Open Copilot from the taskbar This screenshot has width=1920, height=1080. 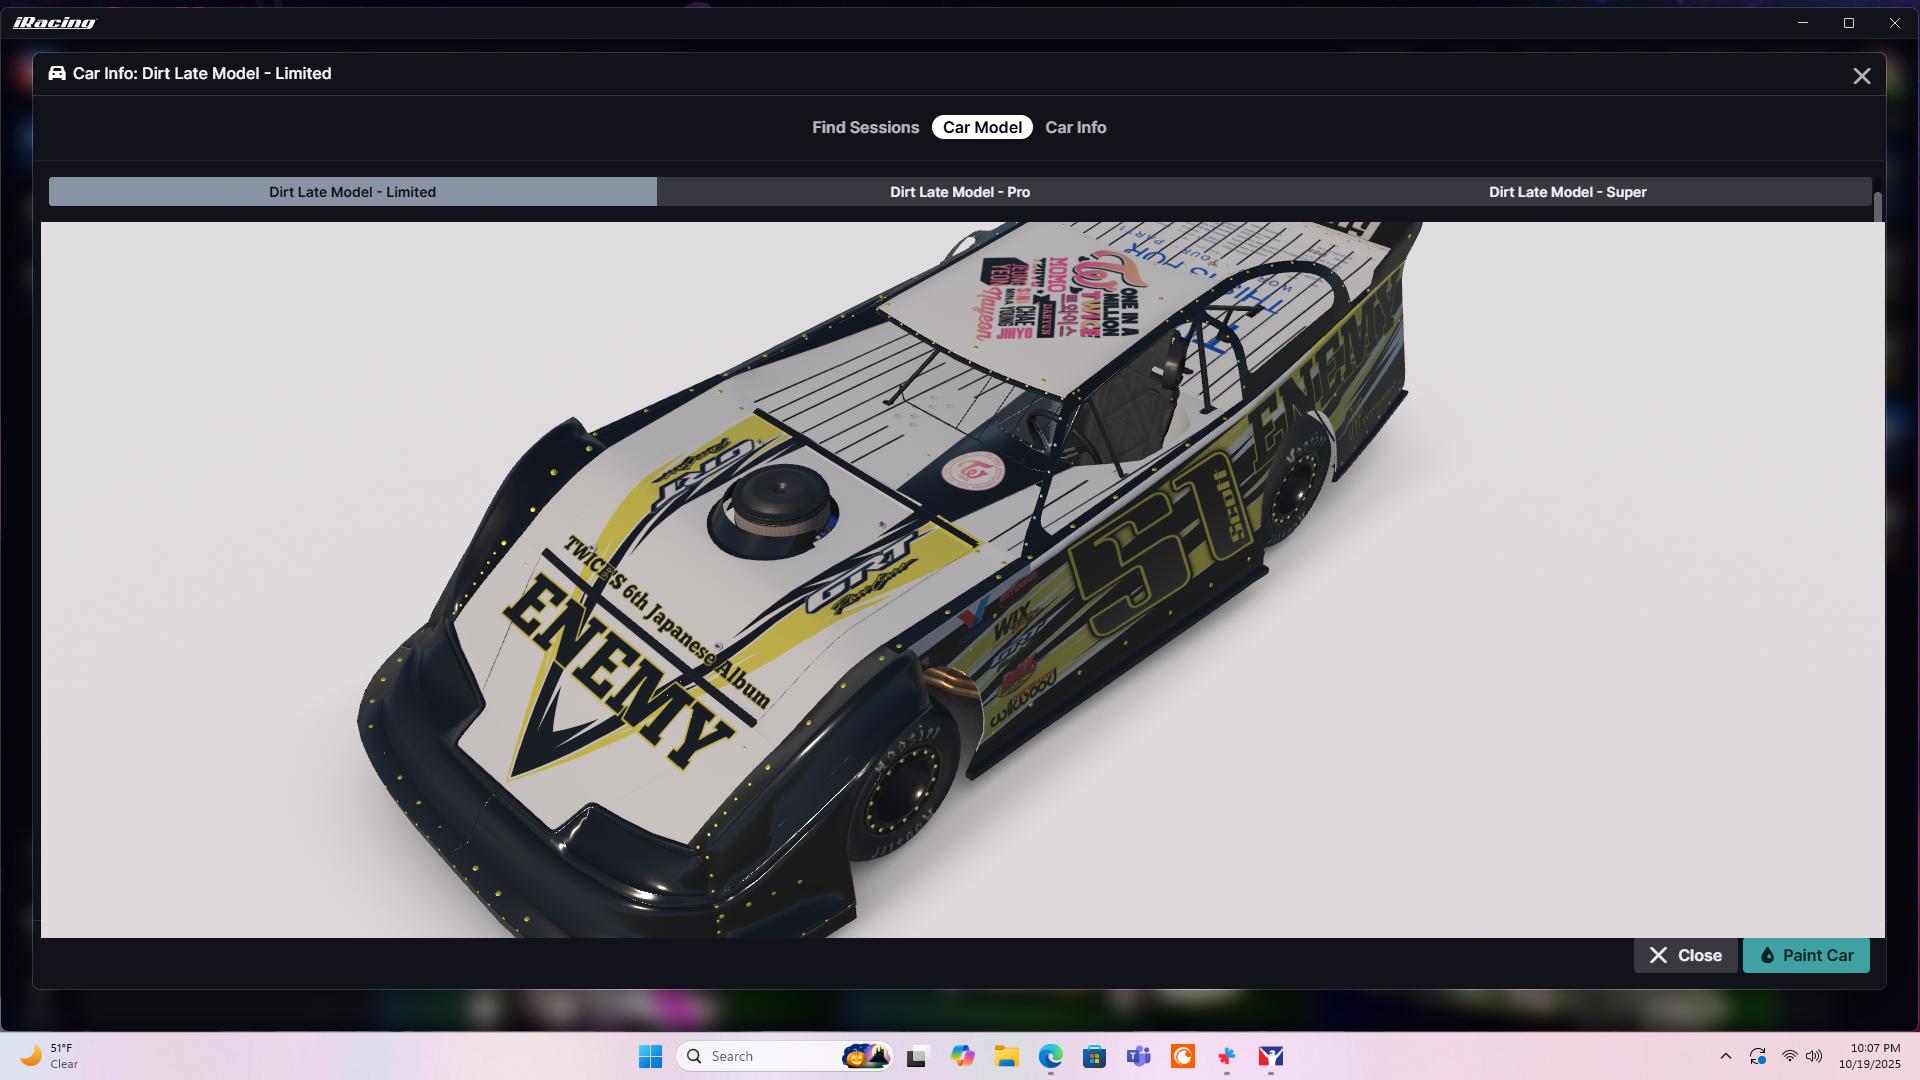click(962, 1056)
